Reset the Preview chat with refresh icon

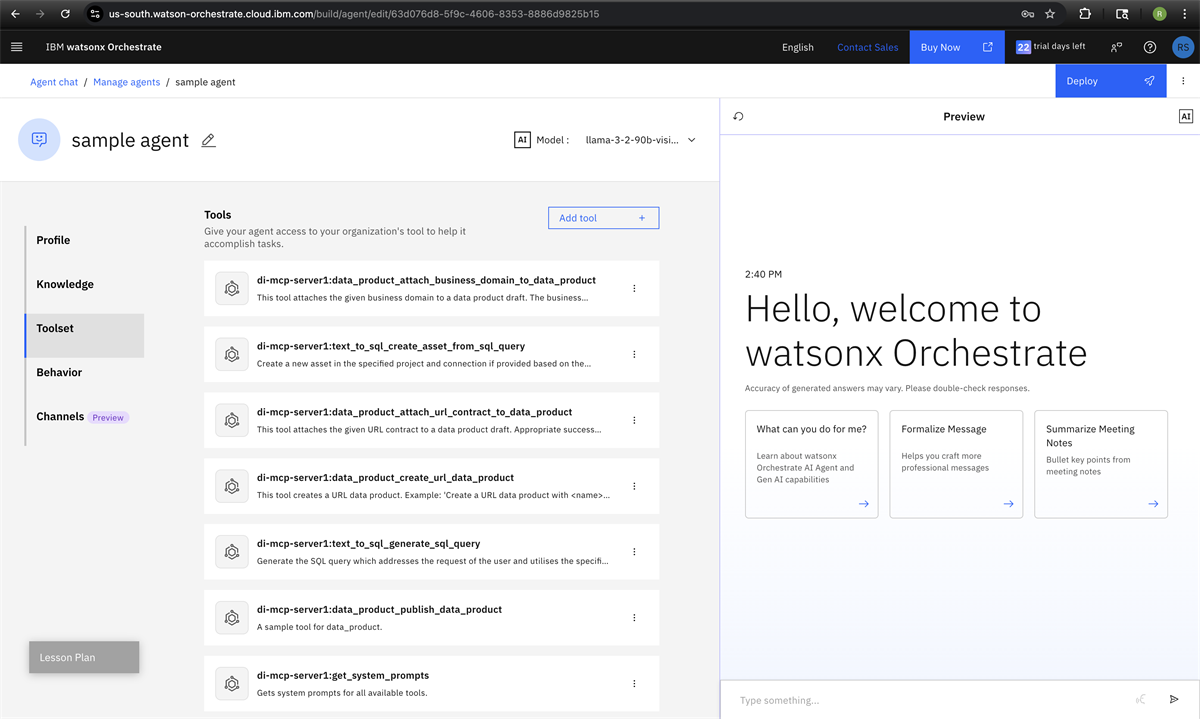coord(738,116)
